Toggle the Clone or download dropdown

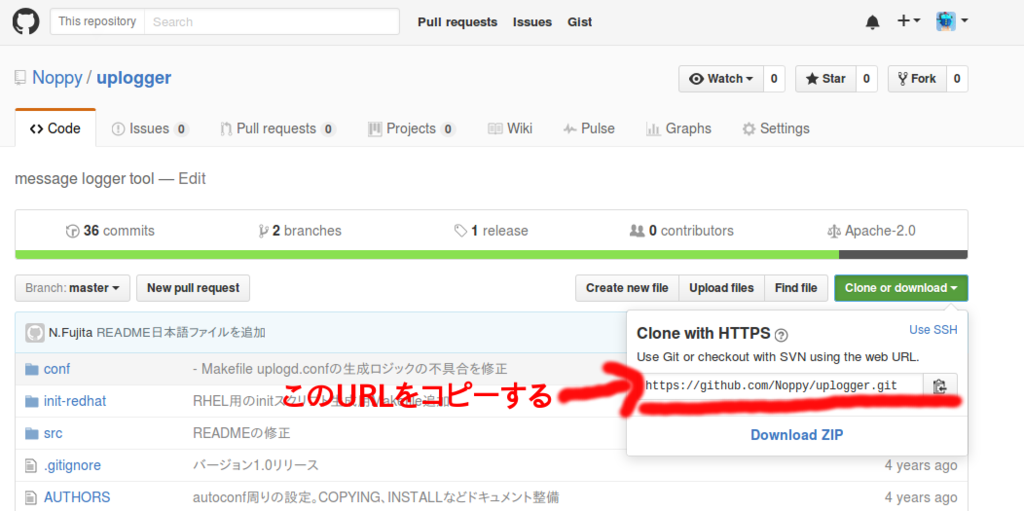pos(901,288)
